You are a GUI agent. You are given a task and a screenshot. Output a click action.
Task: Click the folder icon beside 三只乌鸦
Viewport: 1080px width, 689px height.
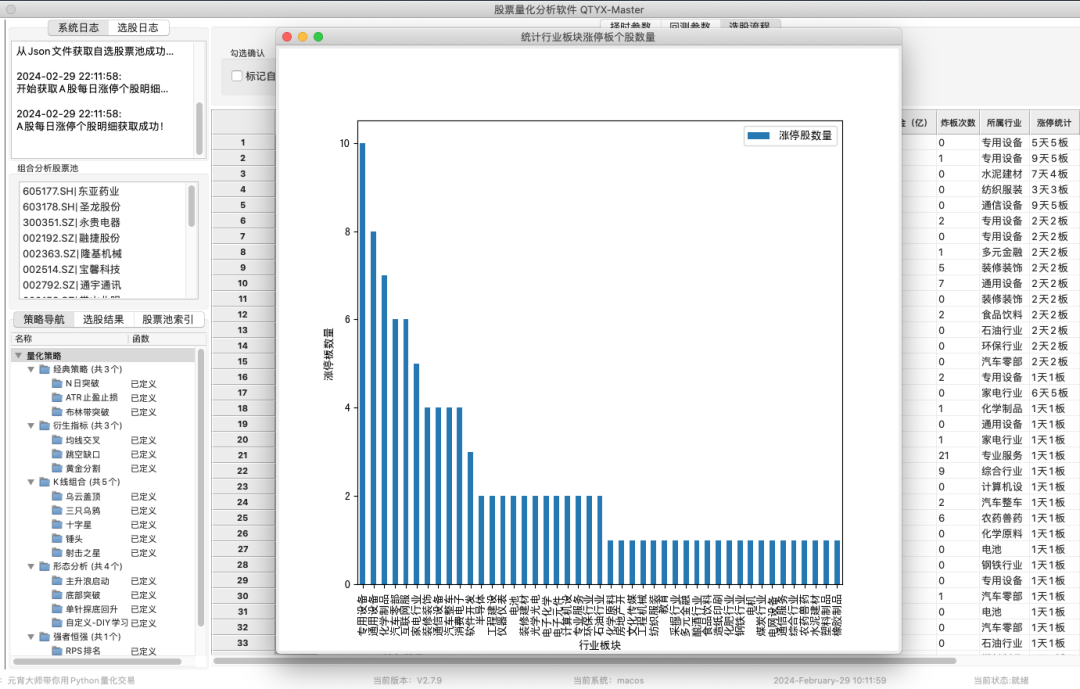pos(57,511)
